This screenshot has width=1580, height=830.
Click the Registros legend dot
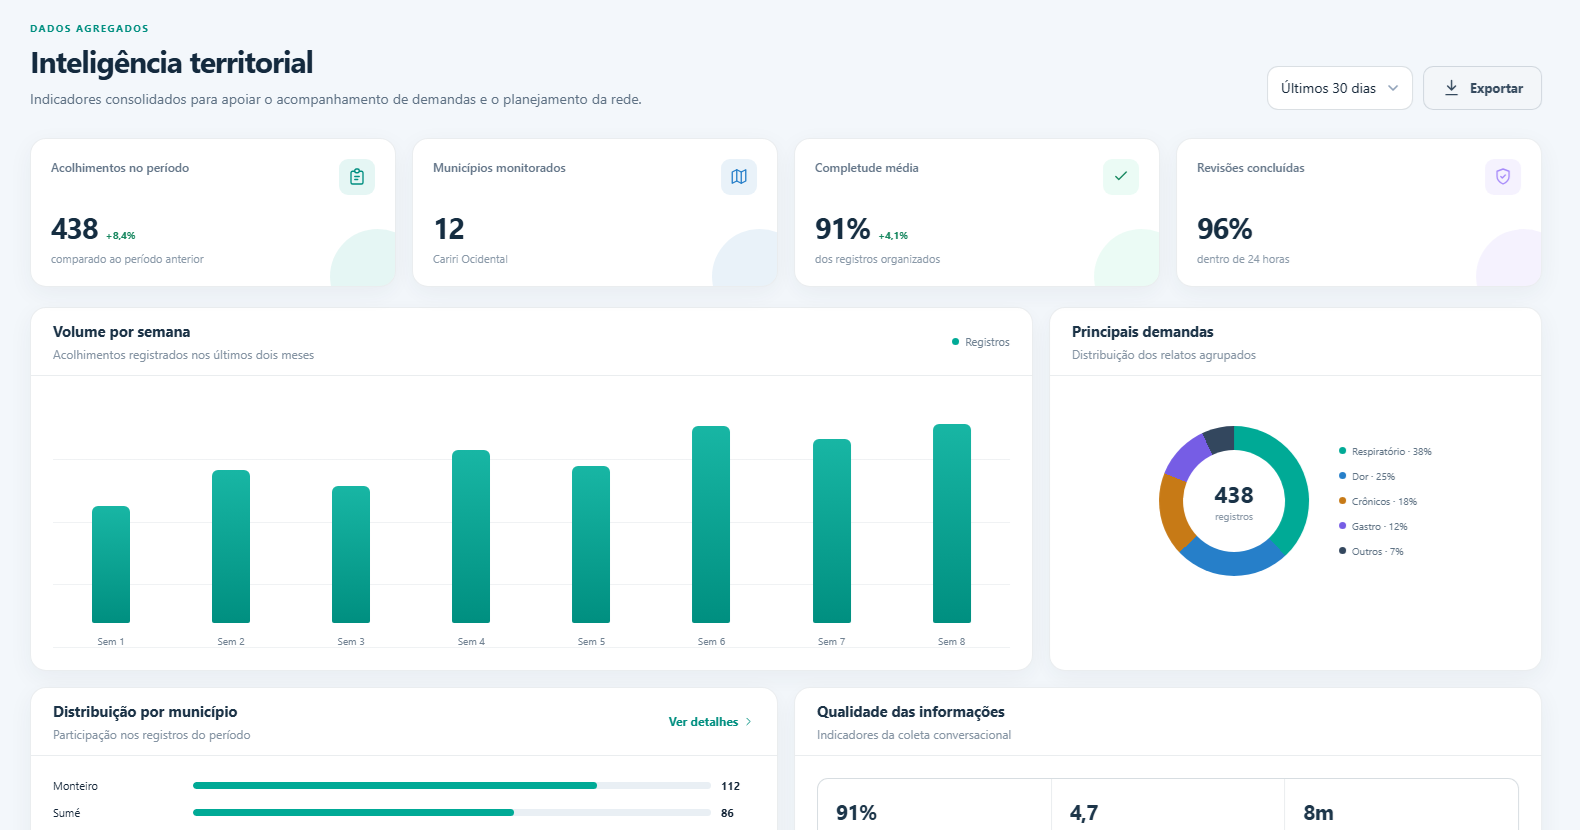tap(955, 342)
